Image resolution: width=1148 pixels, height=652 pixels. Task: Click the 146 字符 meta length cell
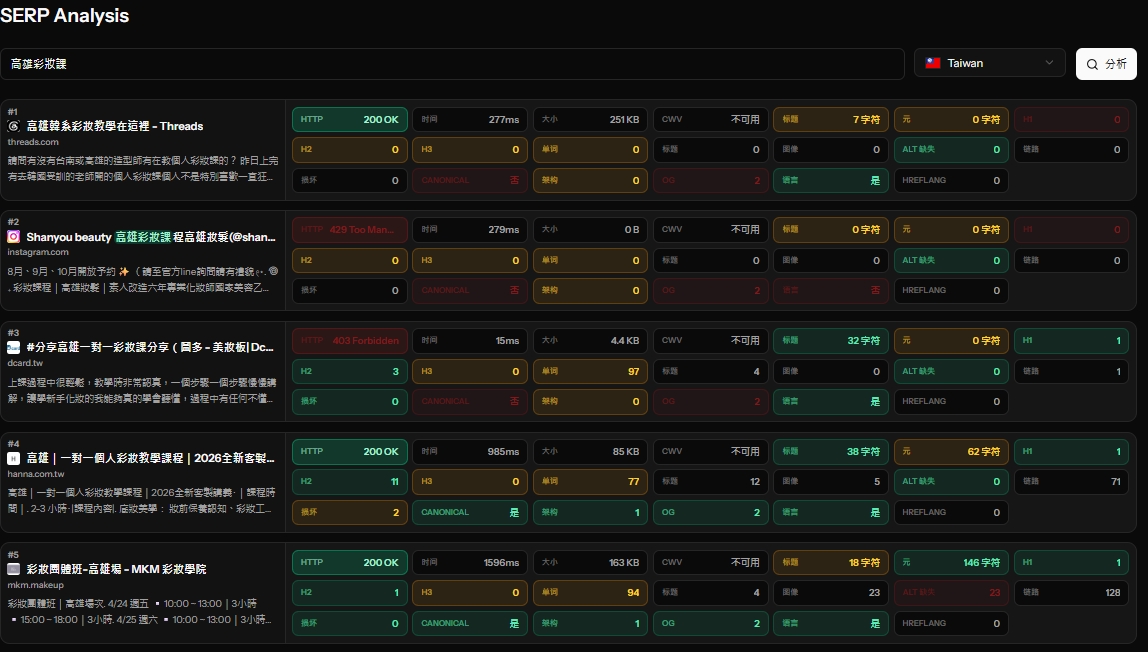point(951,562)
